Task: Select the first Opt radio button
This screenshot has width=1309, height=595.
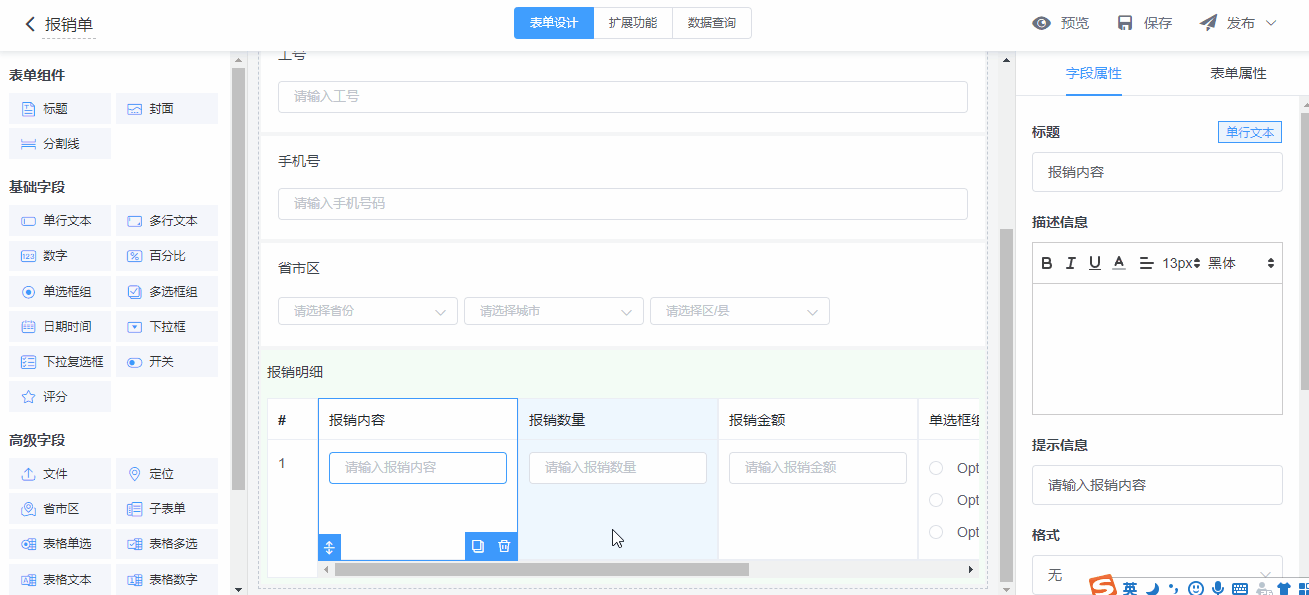Action: [936, 468]
